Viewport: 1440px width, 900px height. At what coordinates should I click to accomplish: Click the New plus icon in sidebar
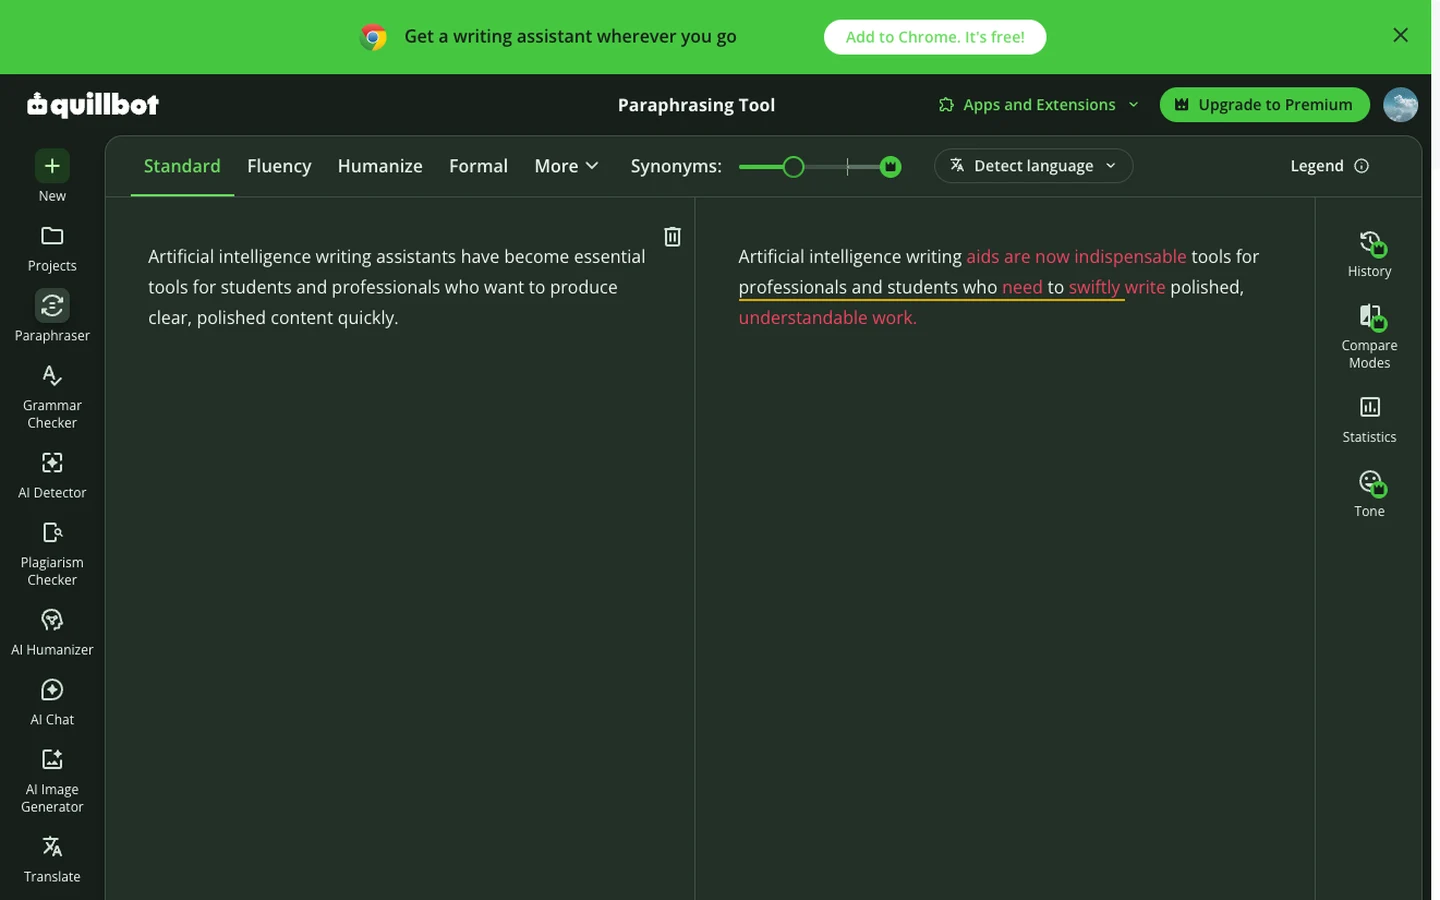click(x=52, y=166)
